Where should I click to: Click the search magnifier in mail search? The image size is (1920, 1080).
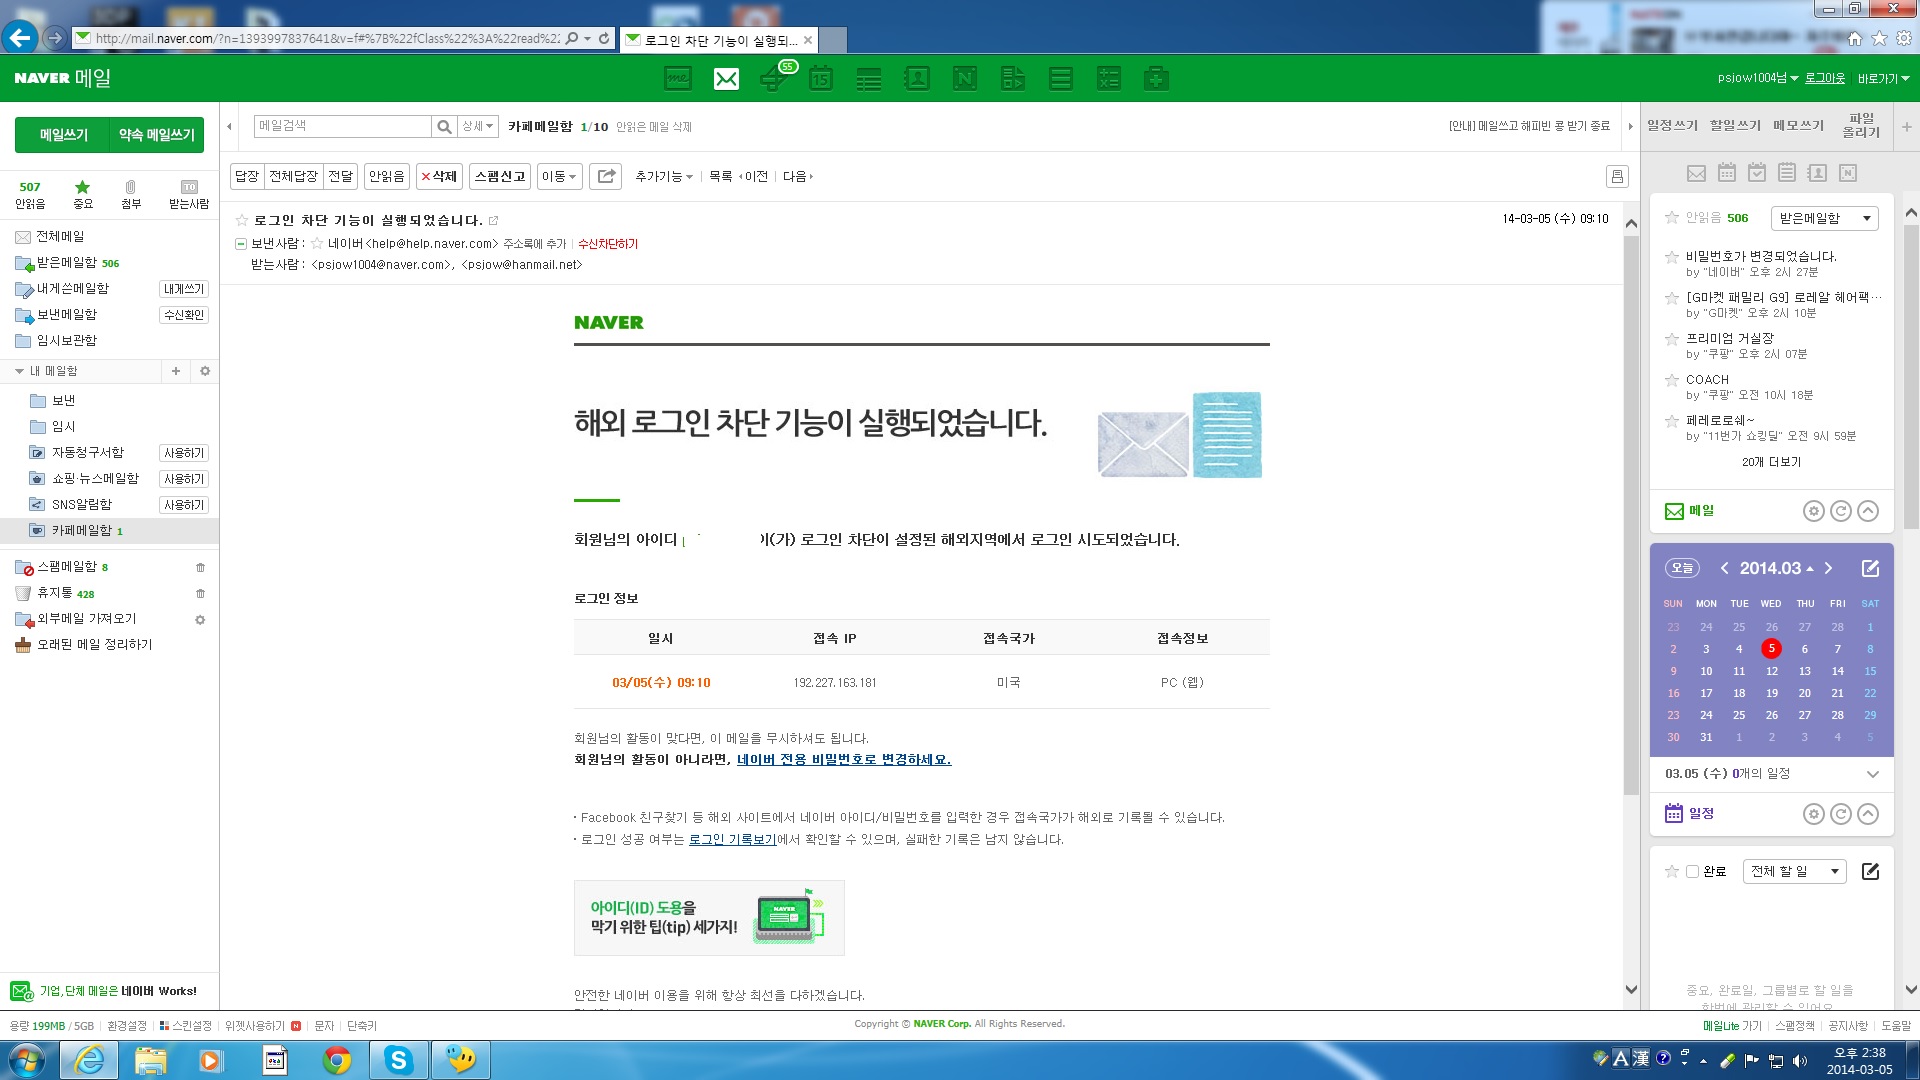444,127
